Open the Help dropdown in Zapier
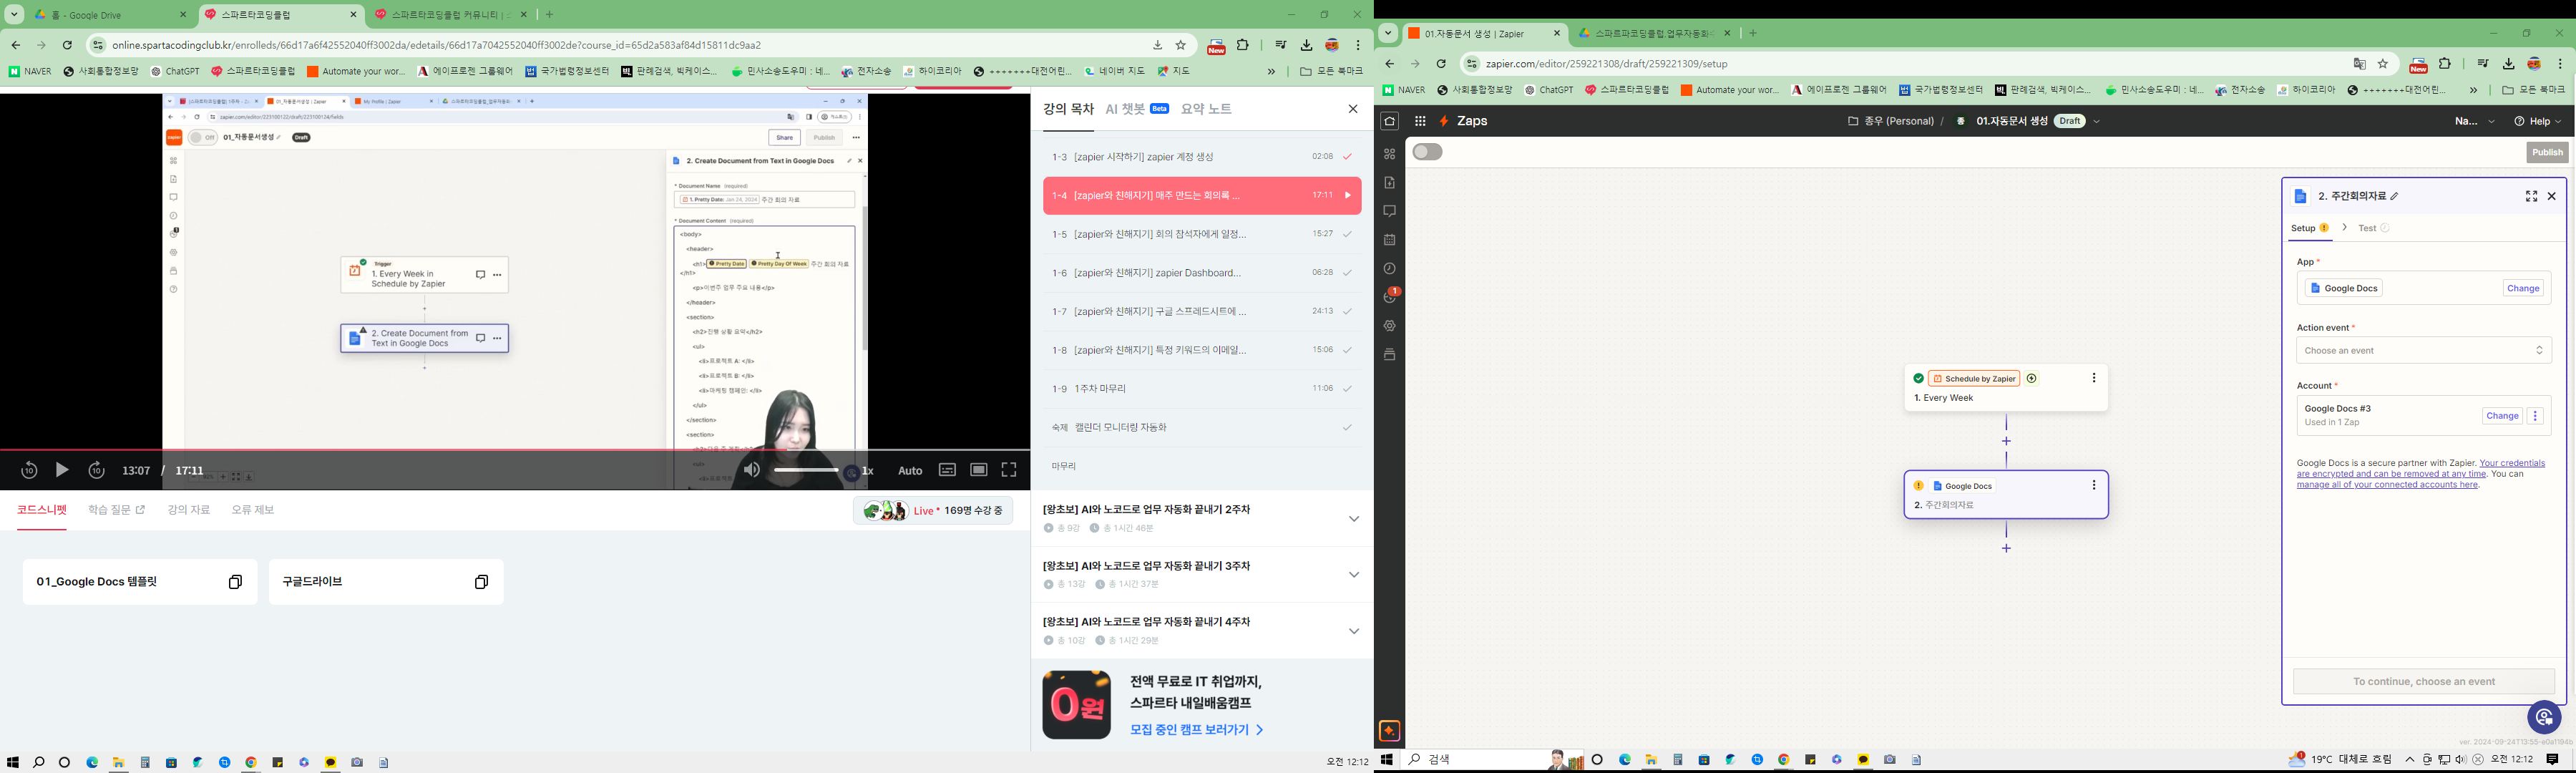The height and width of the screenshot is (773, 2576). pyautogui.click(x=2538, y=121)
